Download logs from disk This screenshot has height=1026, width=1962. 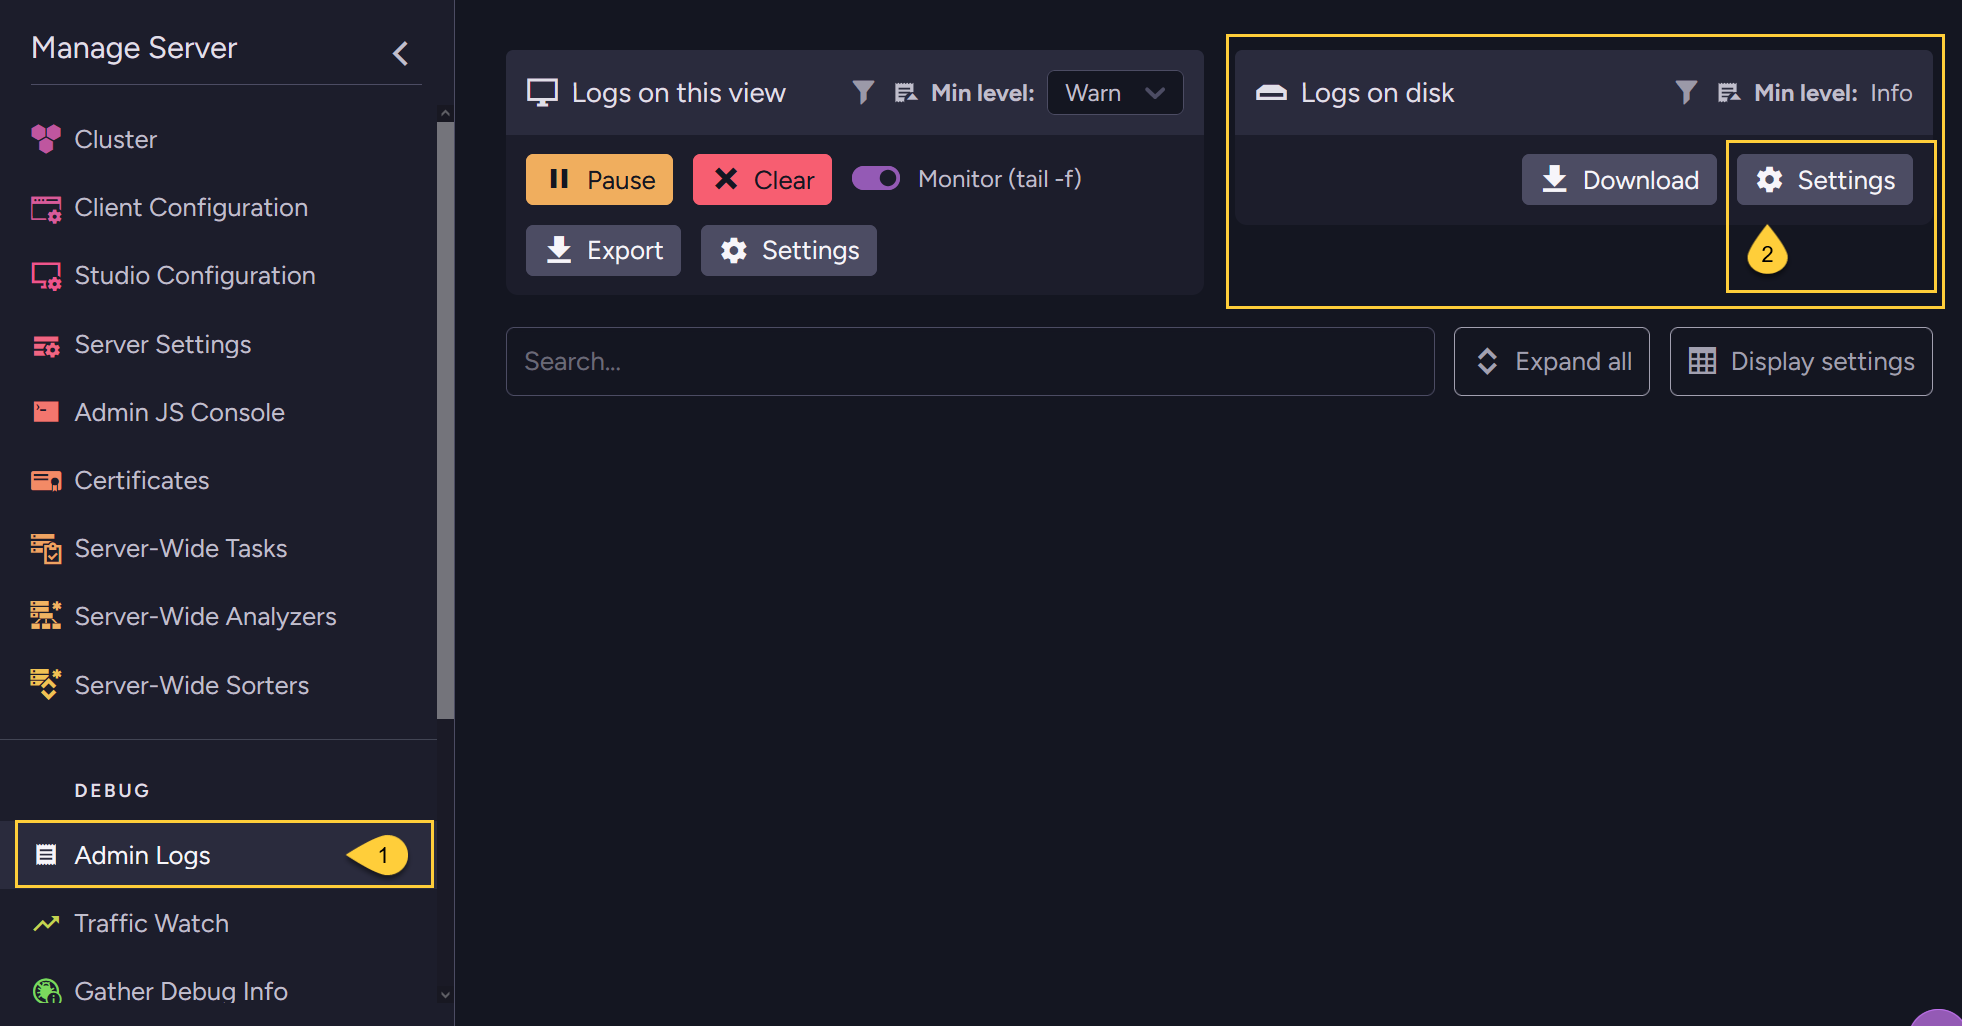tap(1619, 180)
